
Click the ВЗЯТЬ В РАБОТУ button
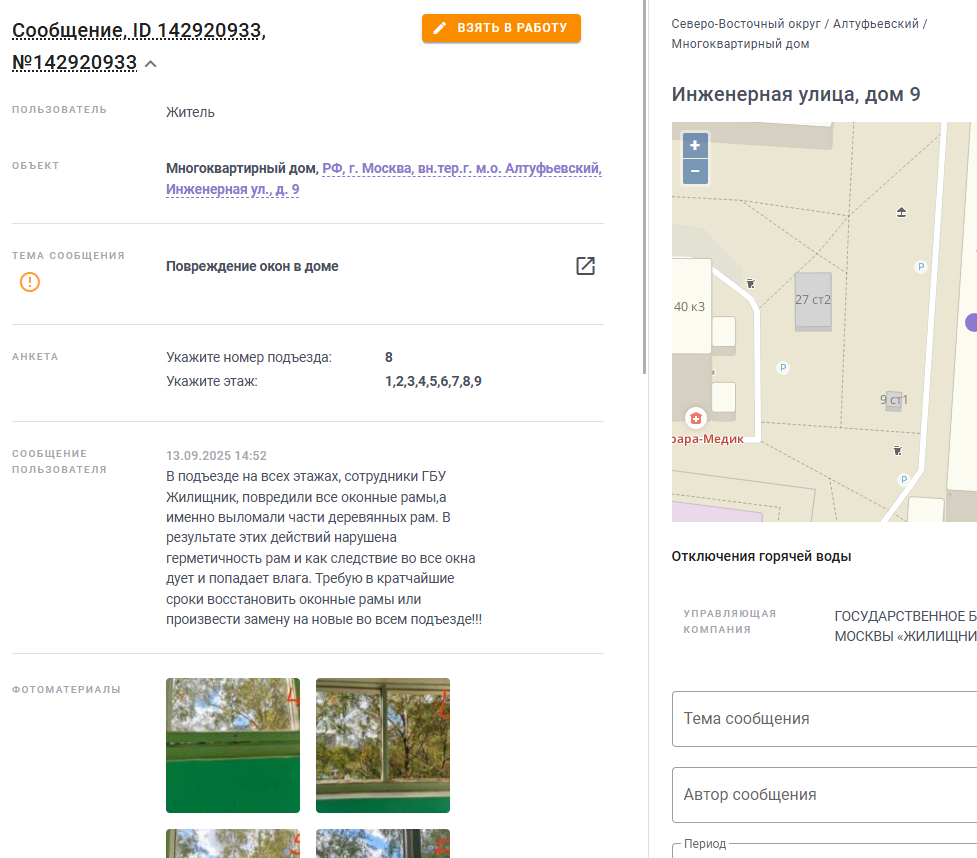501,28
